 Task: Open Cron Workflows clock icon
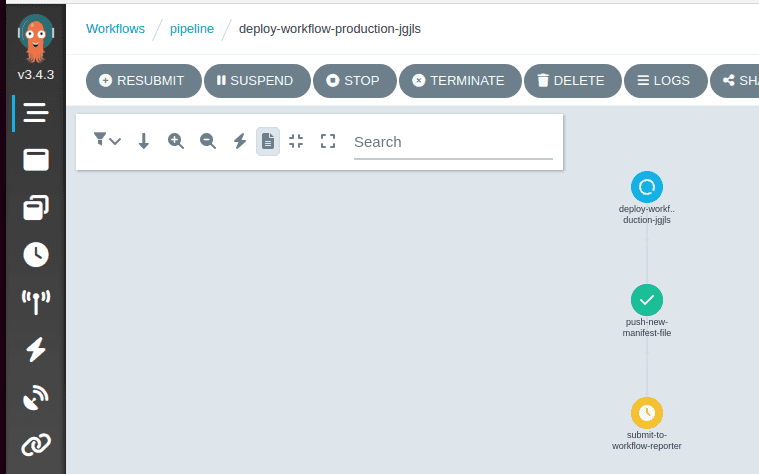coord(36,254)
